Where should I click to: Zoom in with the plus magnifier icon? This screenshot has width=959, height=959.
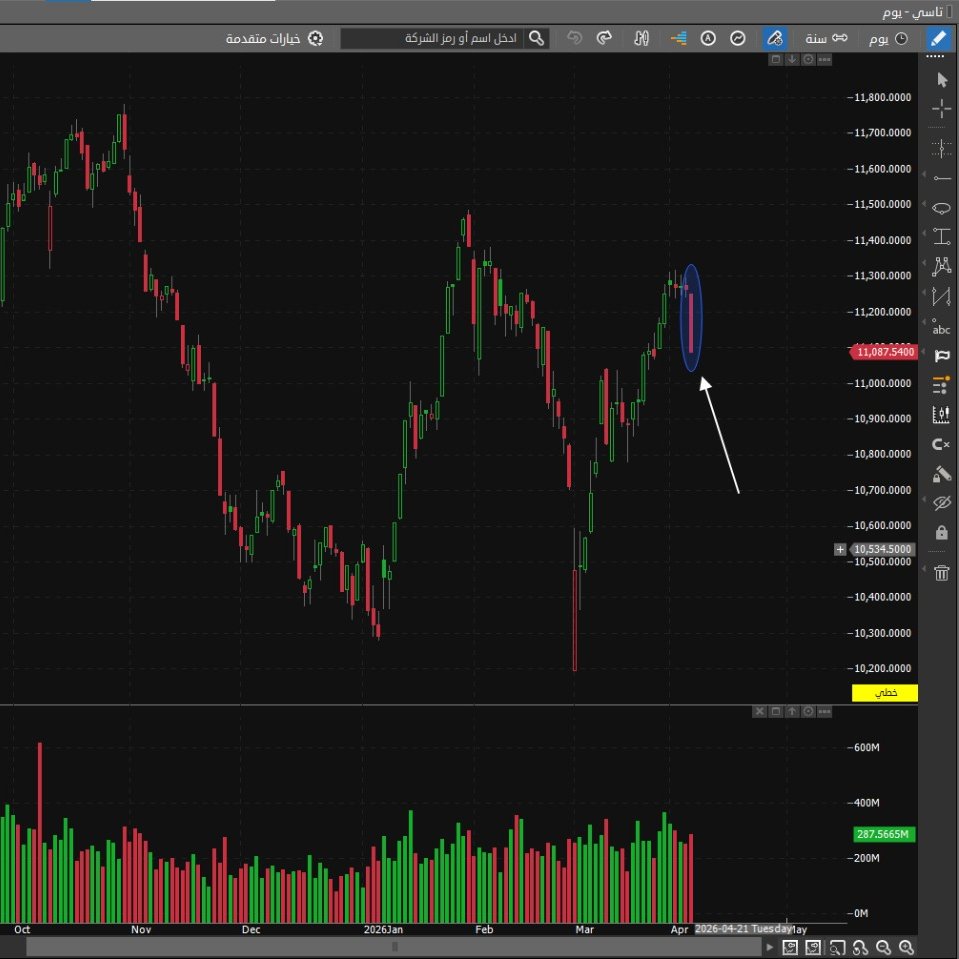(x=906, y=947)
